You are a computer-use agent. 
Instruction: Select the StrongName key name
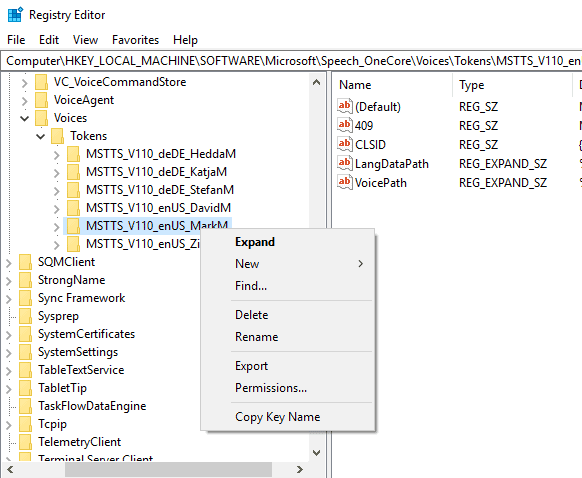(x=72, y=280)
